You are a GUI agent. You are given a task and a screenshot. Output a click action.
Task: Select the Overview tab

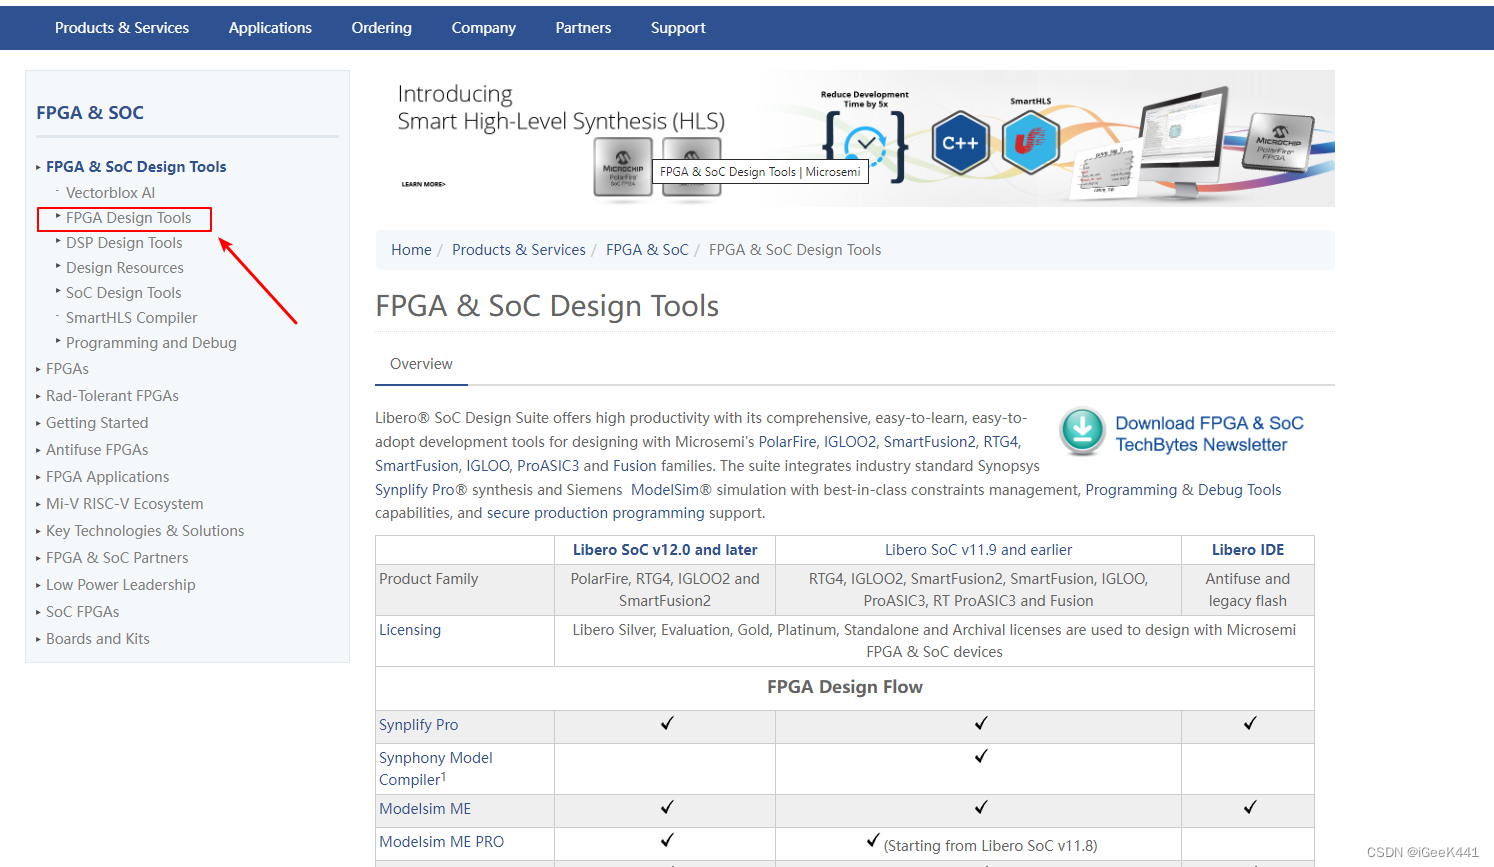click(421, 364)
